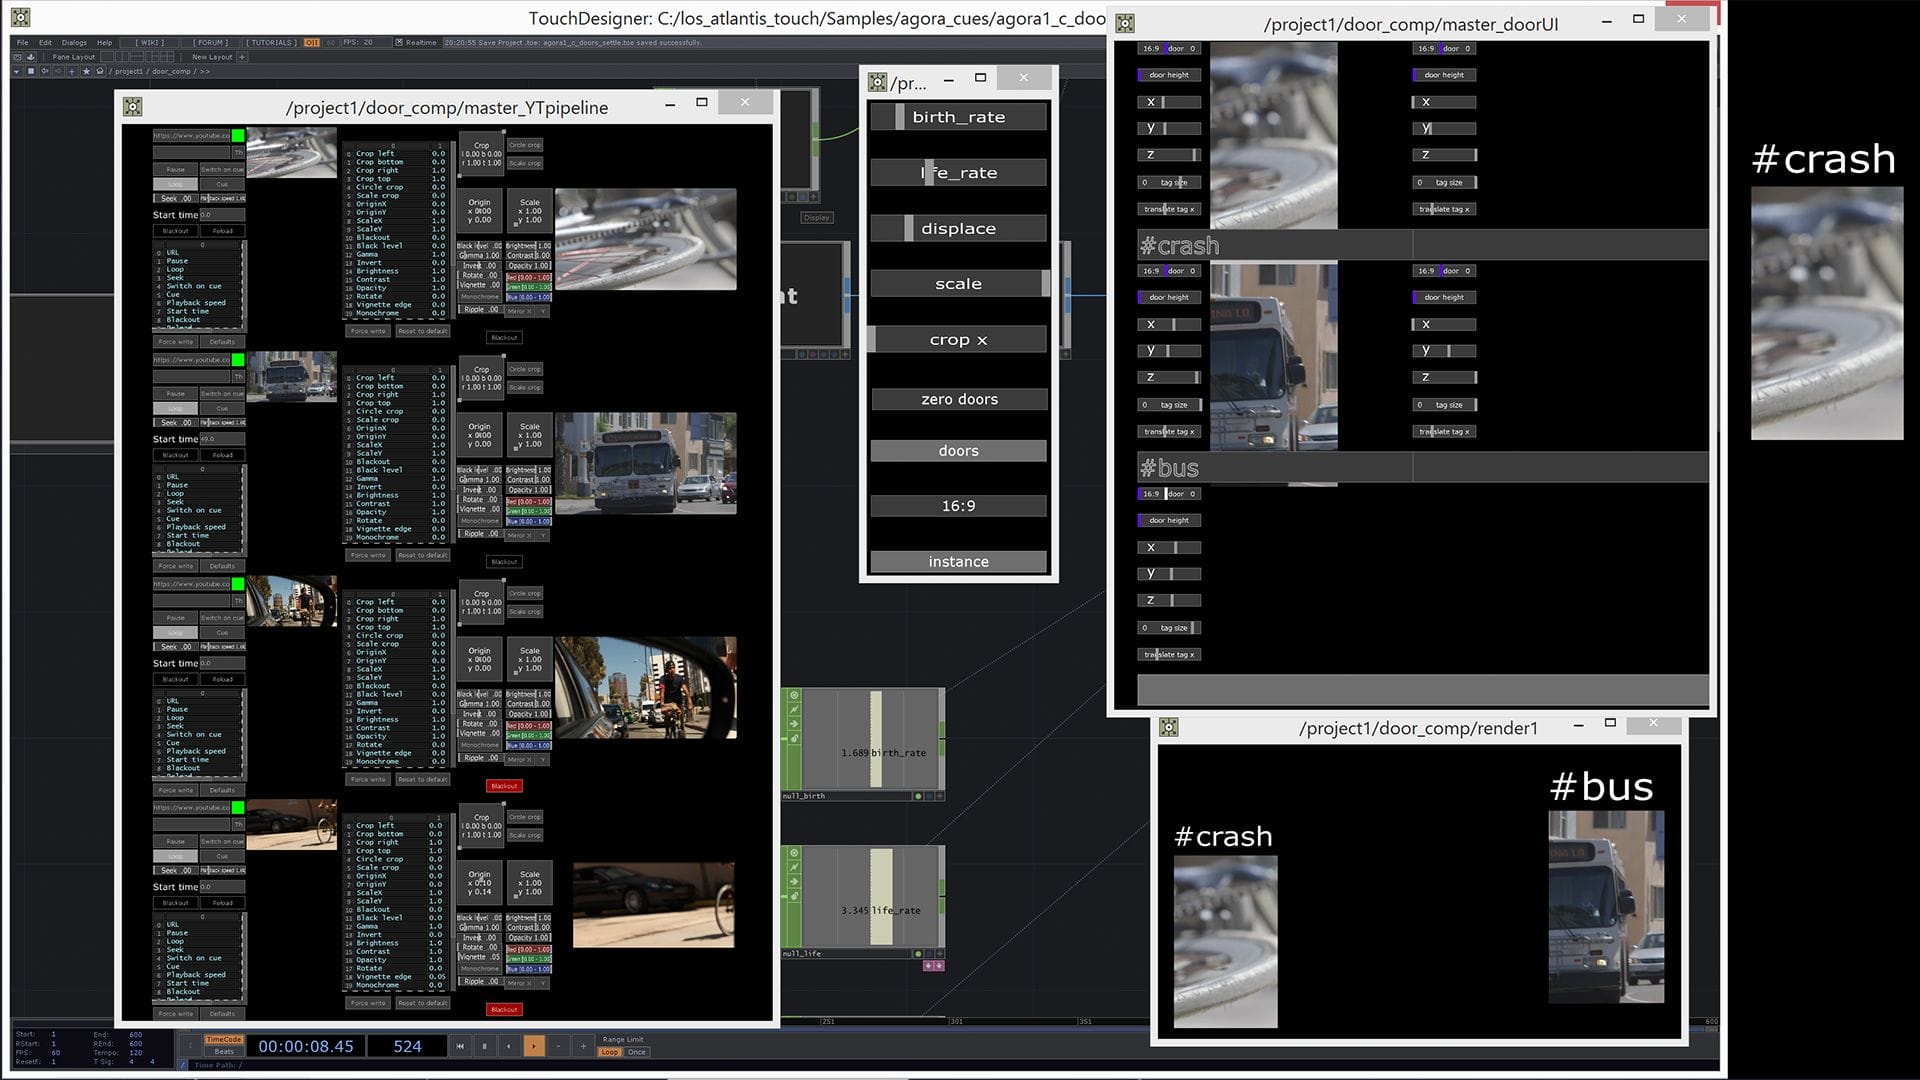
Task: Open the File menu
Action: click(22, 43)
